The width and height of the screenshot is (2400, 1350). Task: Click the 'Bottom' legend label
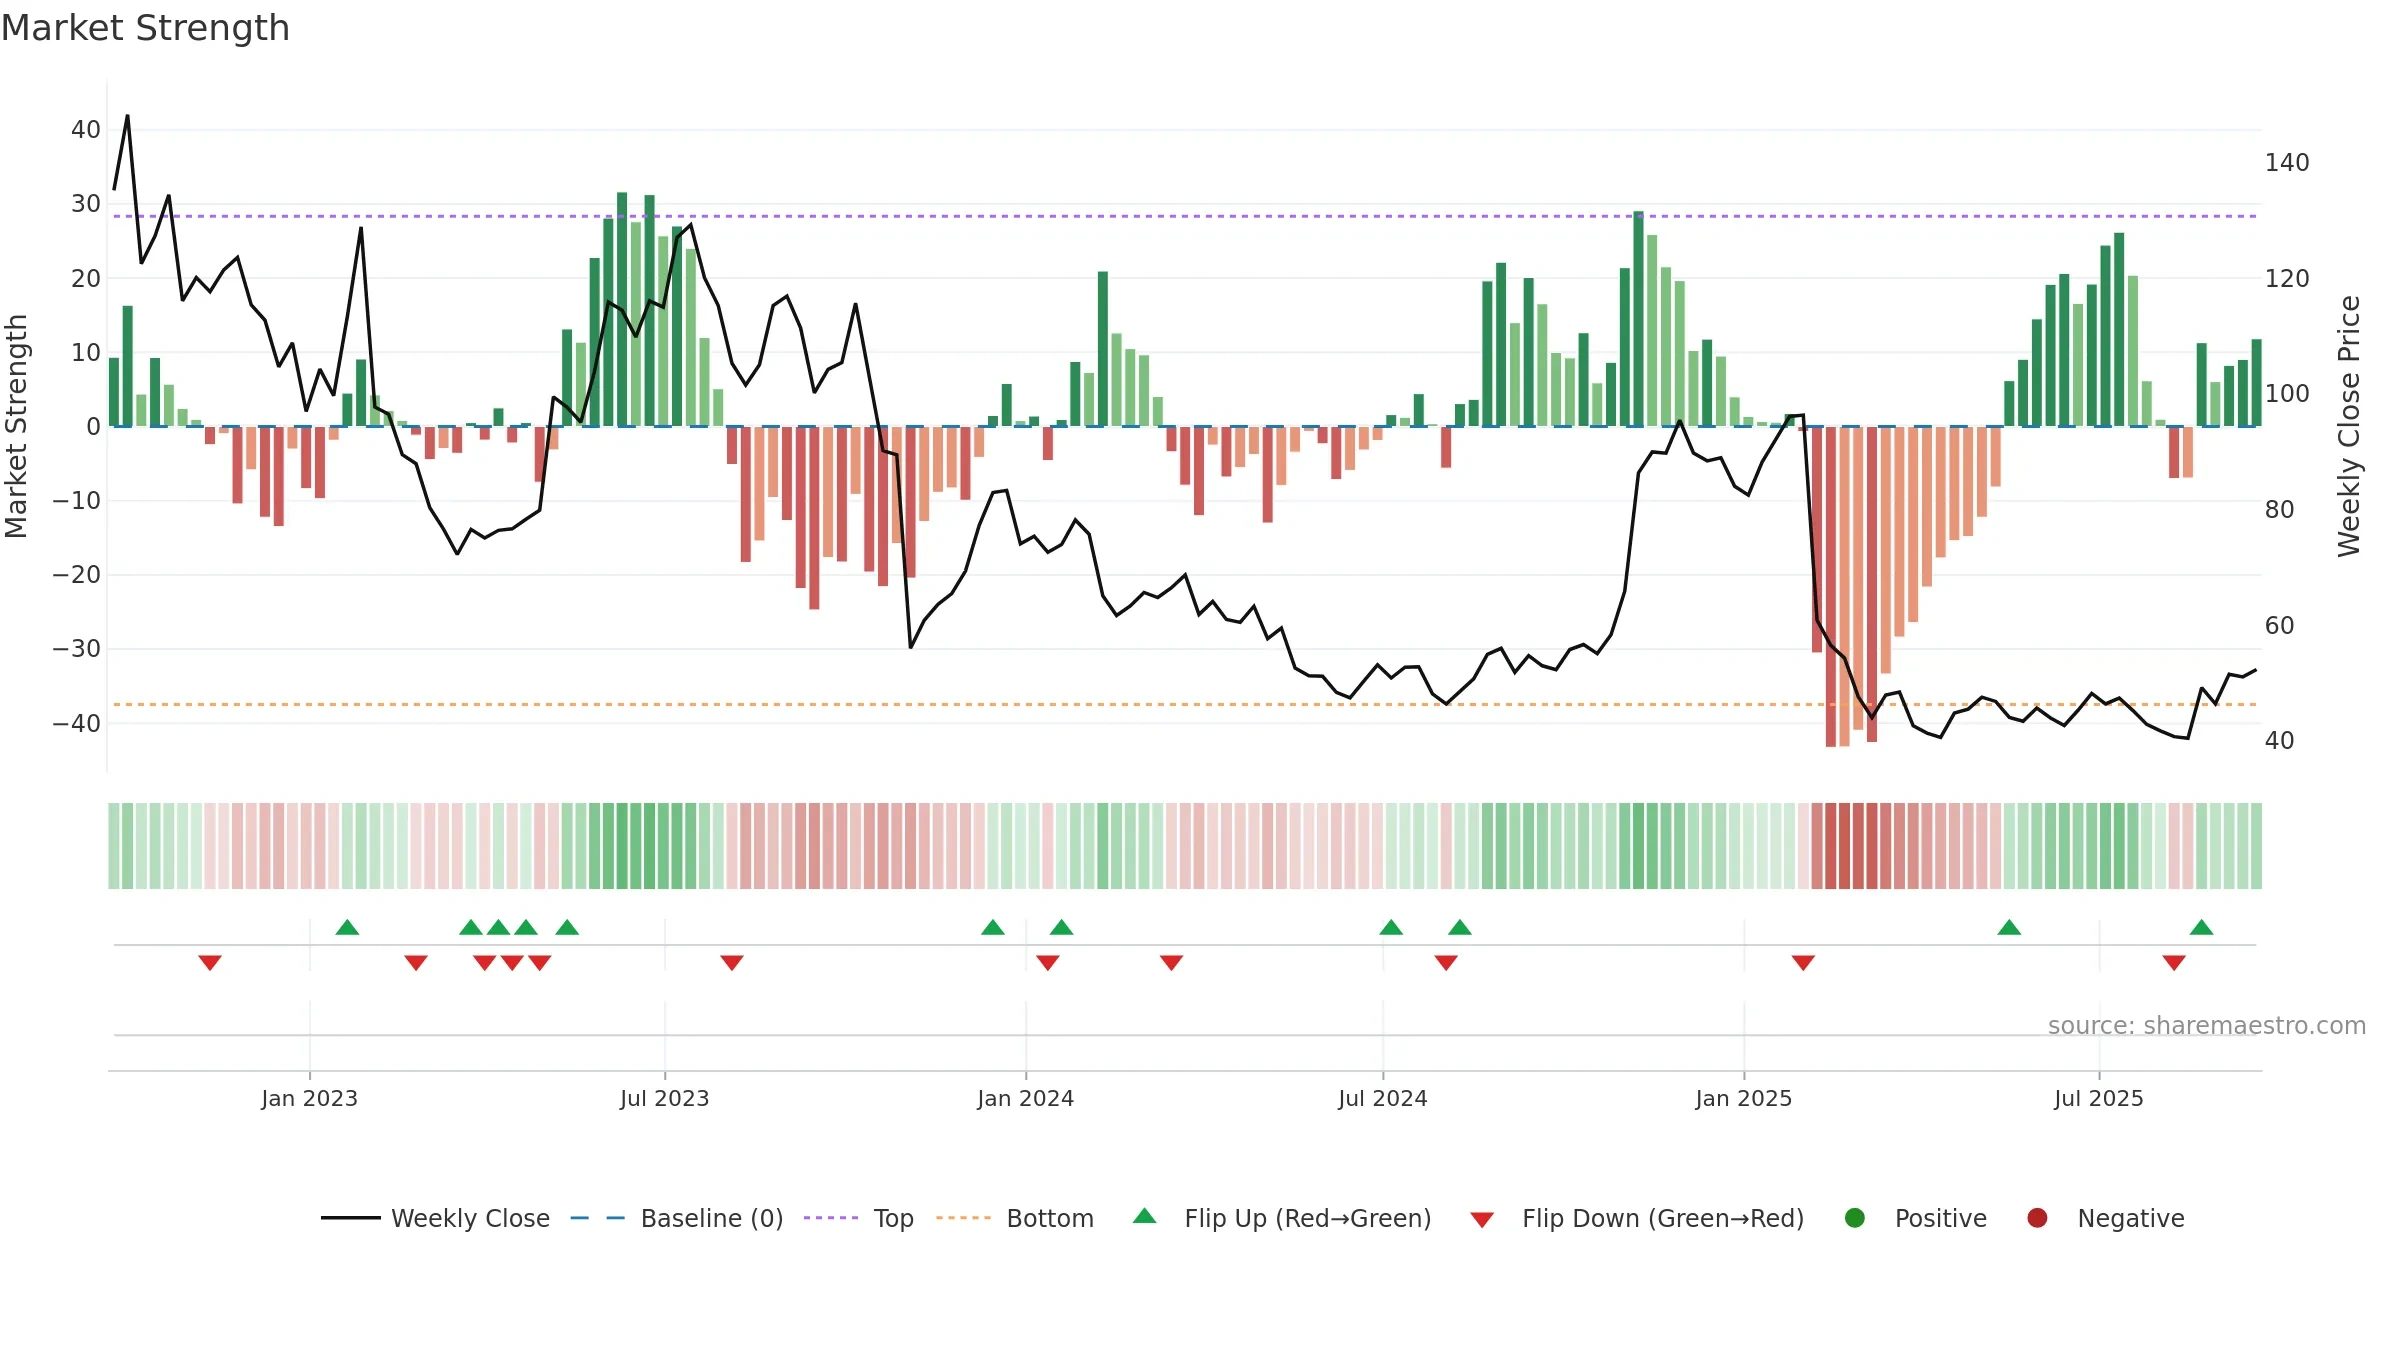(x=1050, y=1218)
